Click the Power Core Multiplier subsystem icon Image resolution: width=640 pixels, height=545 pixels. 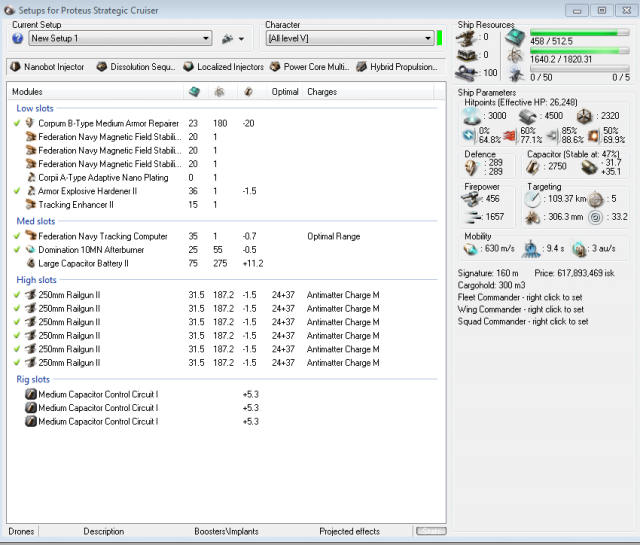point(276,67)
